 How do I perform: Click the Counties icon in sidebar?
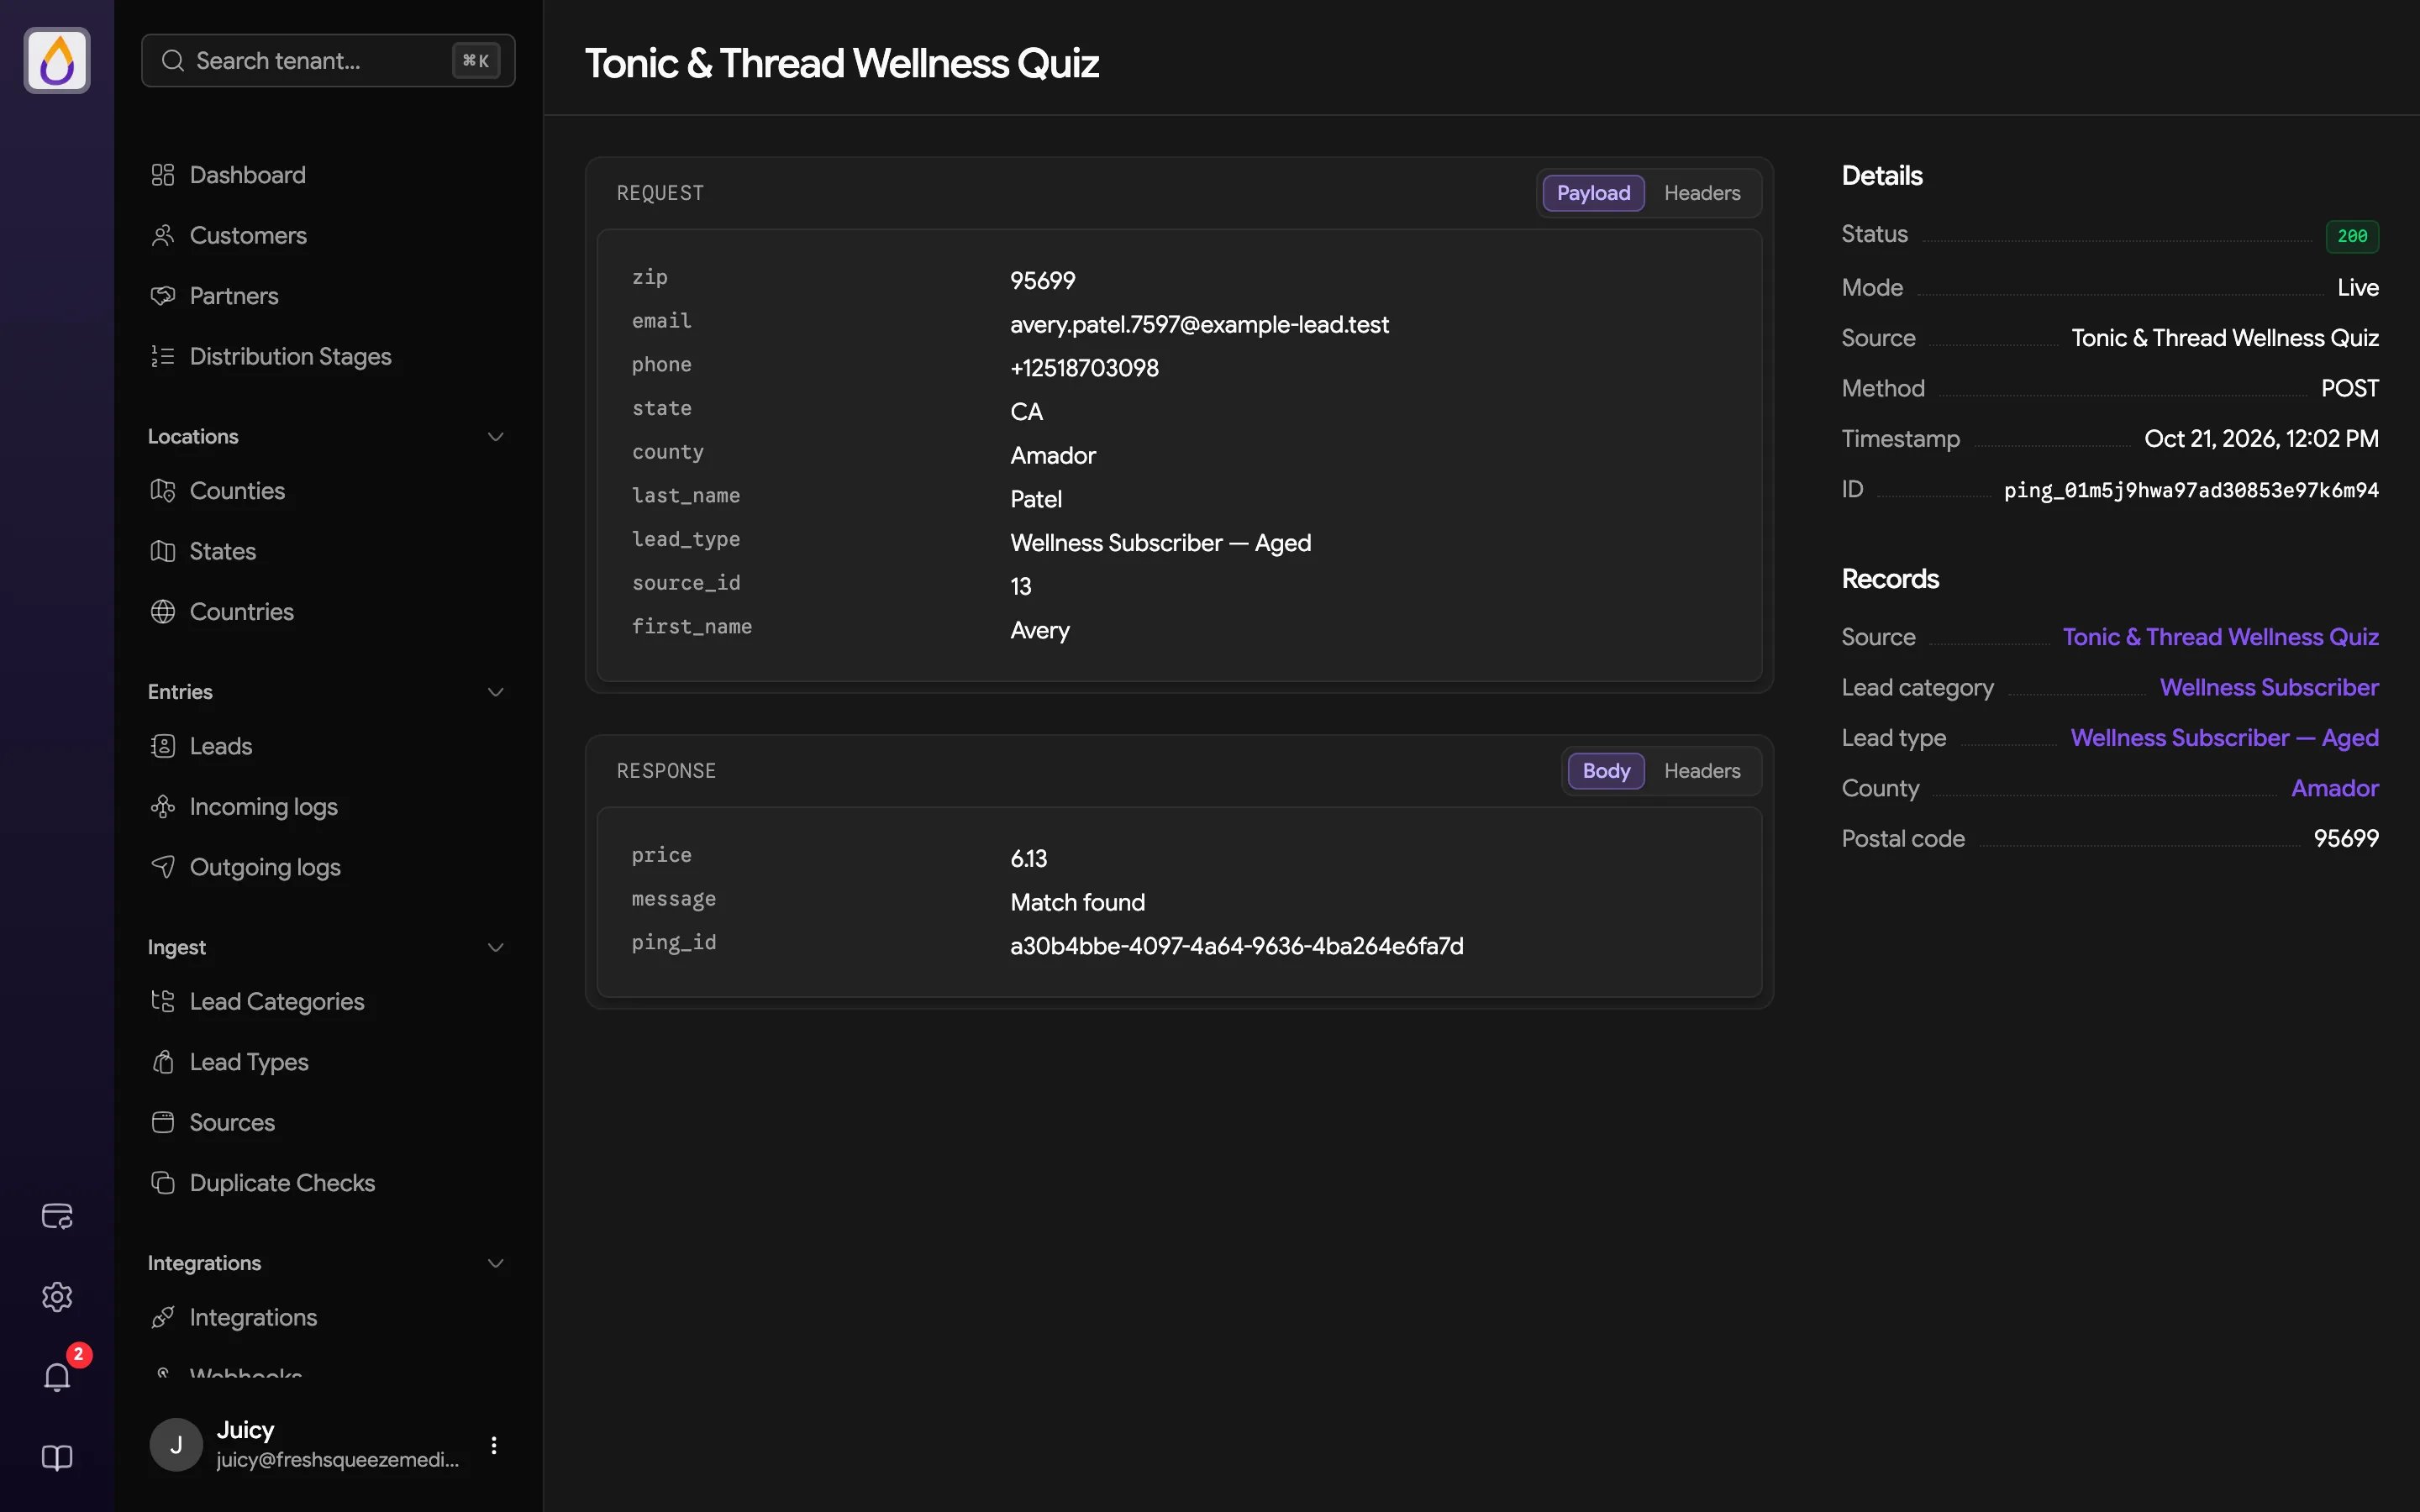pyautogui.click(x=163, y=491)
